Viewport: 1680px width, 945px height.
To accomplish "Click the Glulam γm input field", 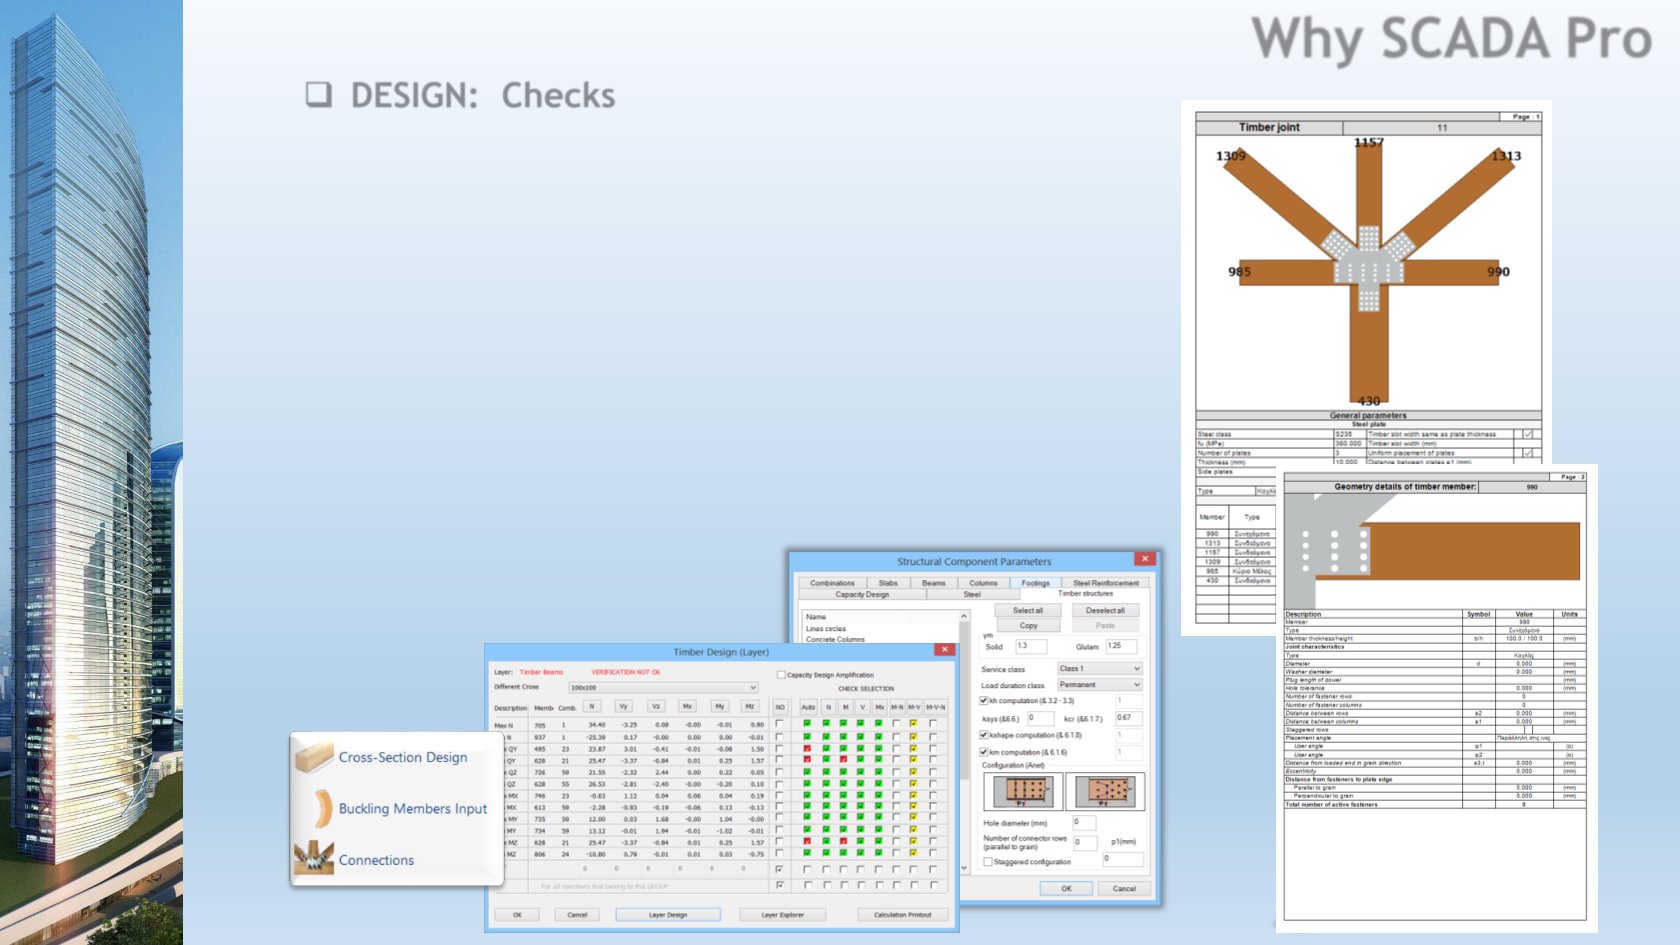I will pos(1121,646).
